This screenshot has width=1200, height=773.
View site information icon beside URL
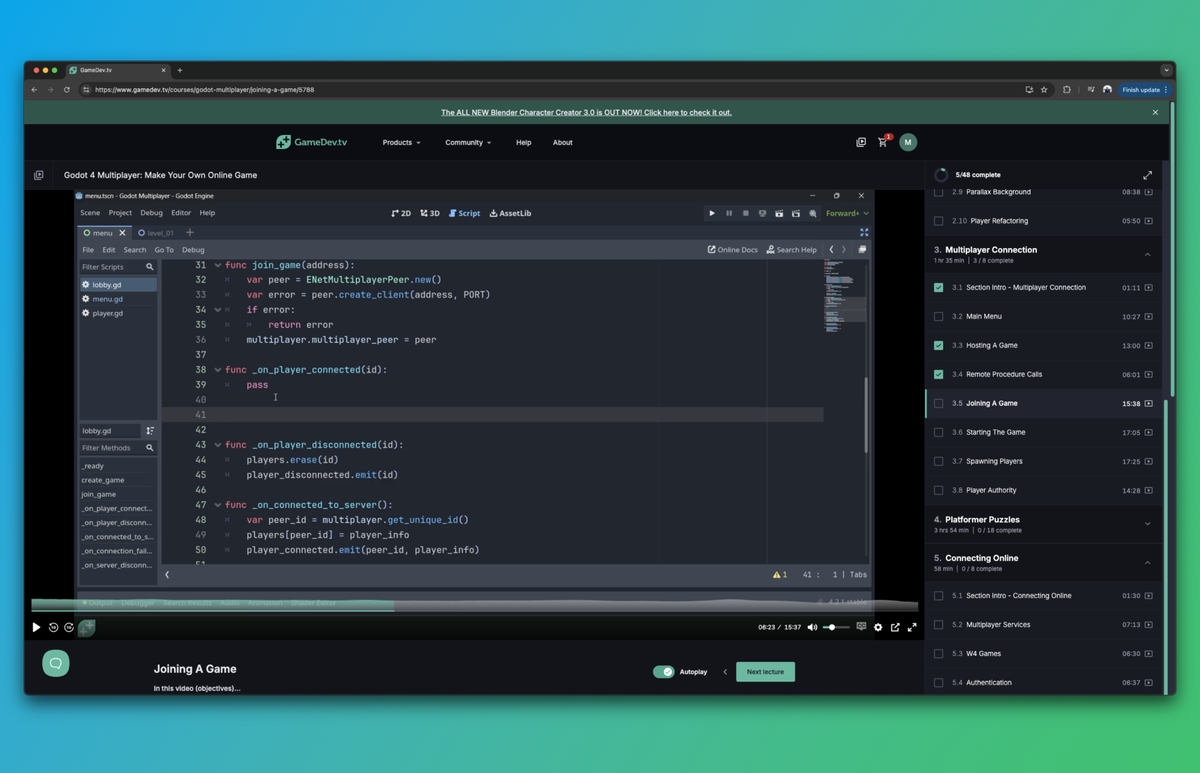86,89
